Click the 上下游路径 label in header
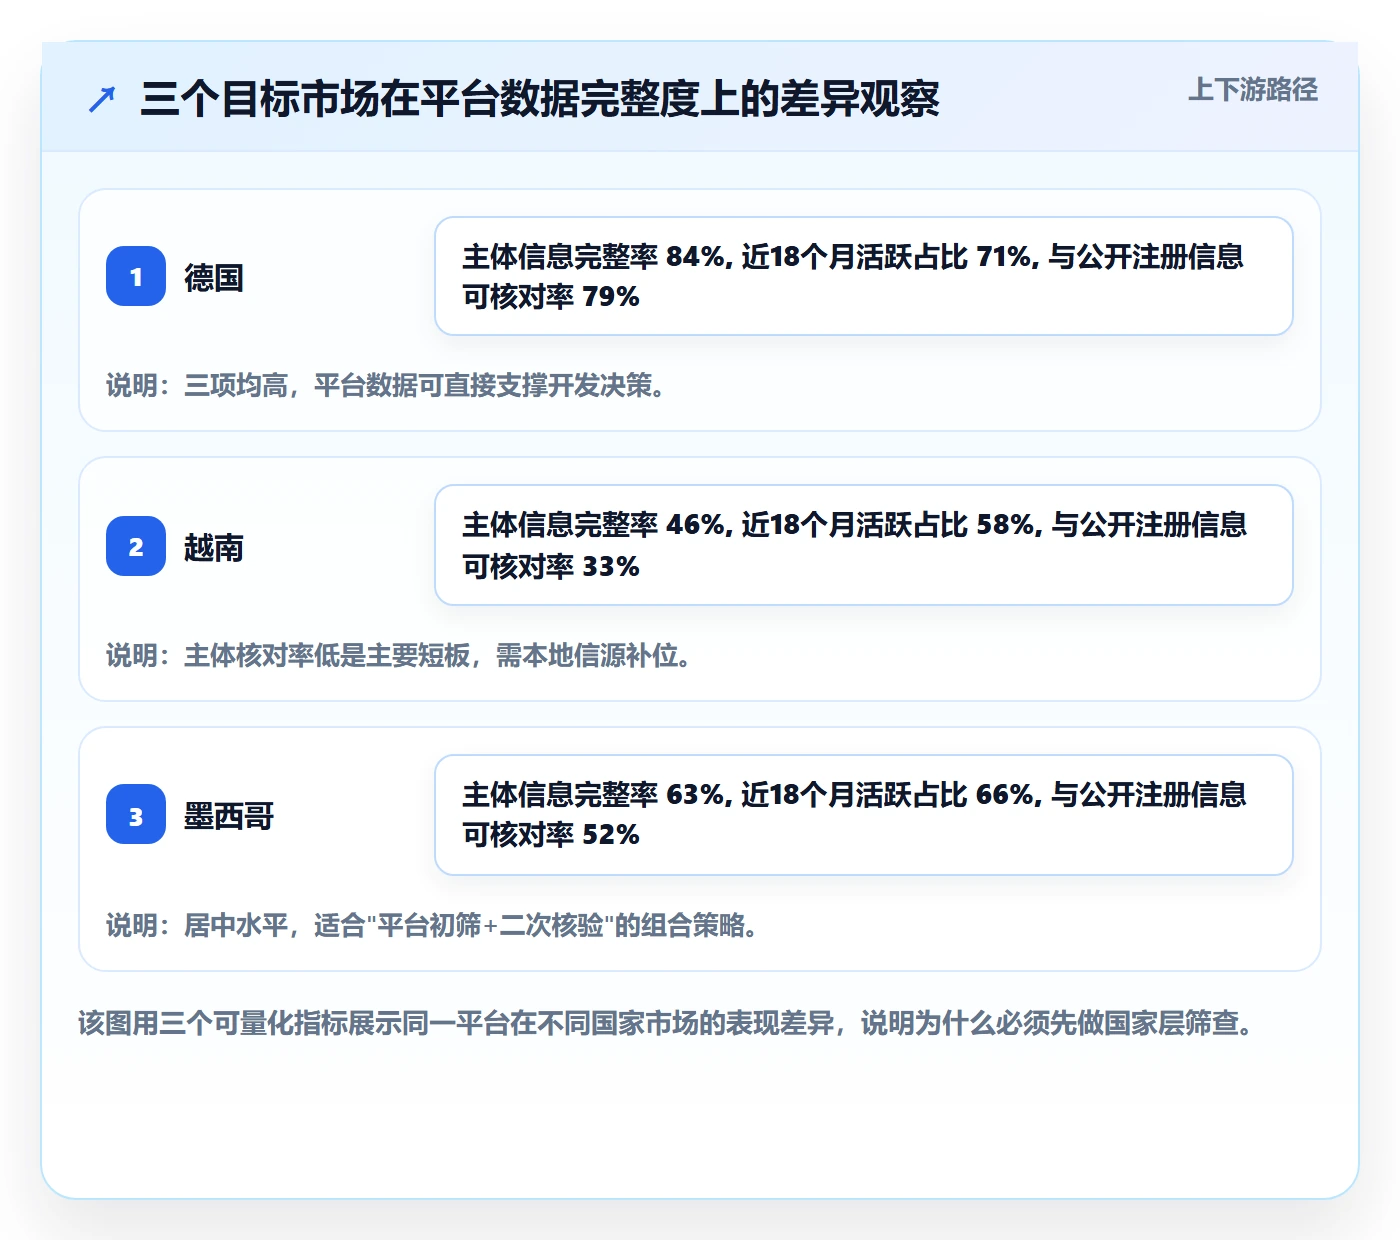Image resolution: width=1400 pixels, height=1240 pixels. click(1253, 90)
